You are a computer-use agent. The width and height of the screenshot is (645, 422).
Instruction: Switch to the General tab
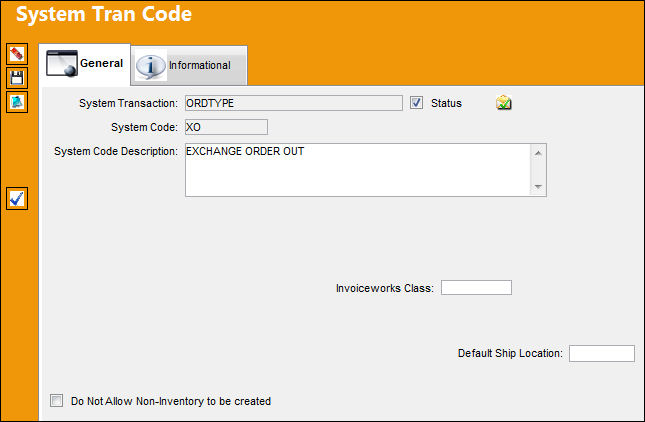click(x=85, y=65)
